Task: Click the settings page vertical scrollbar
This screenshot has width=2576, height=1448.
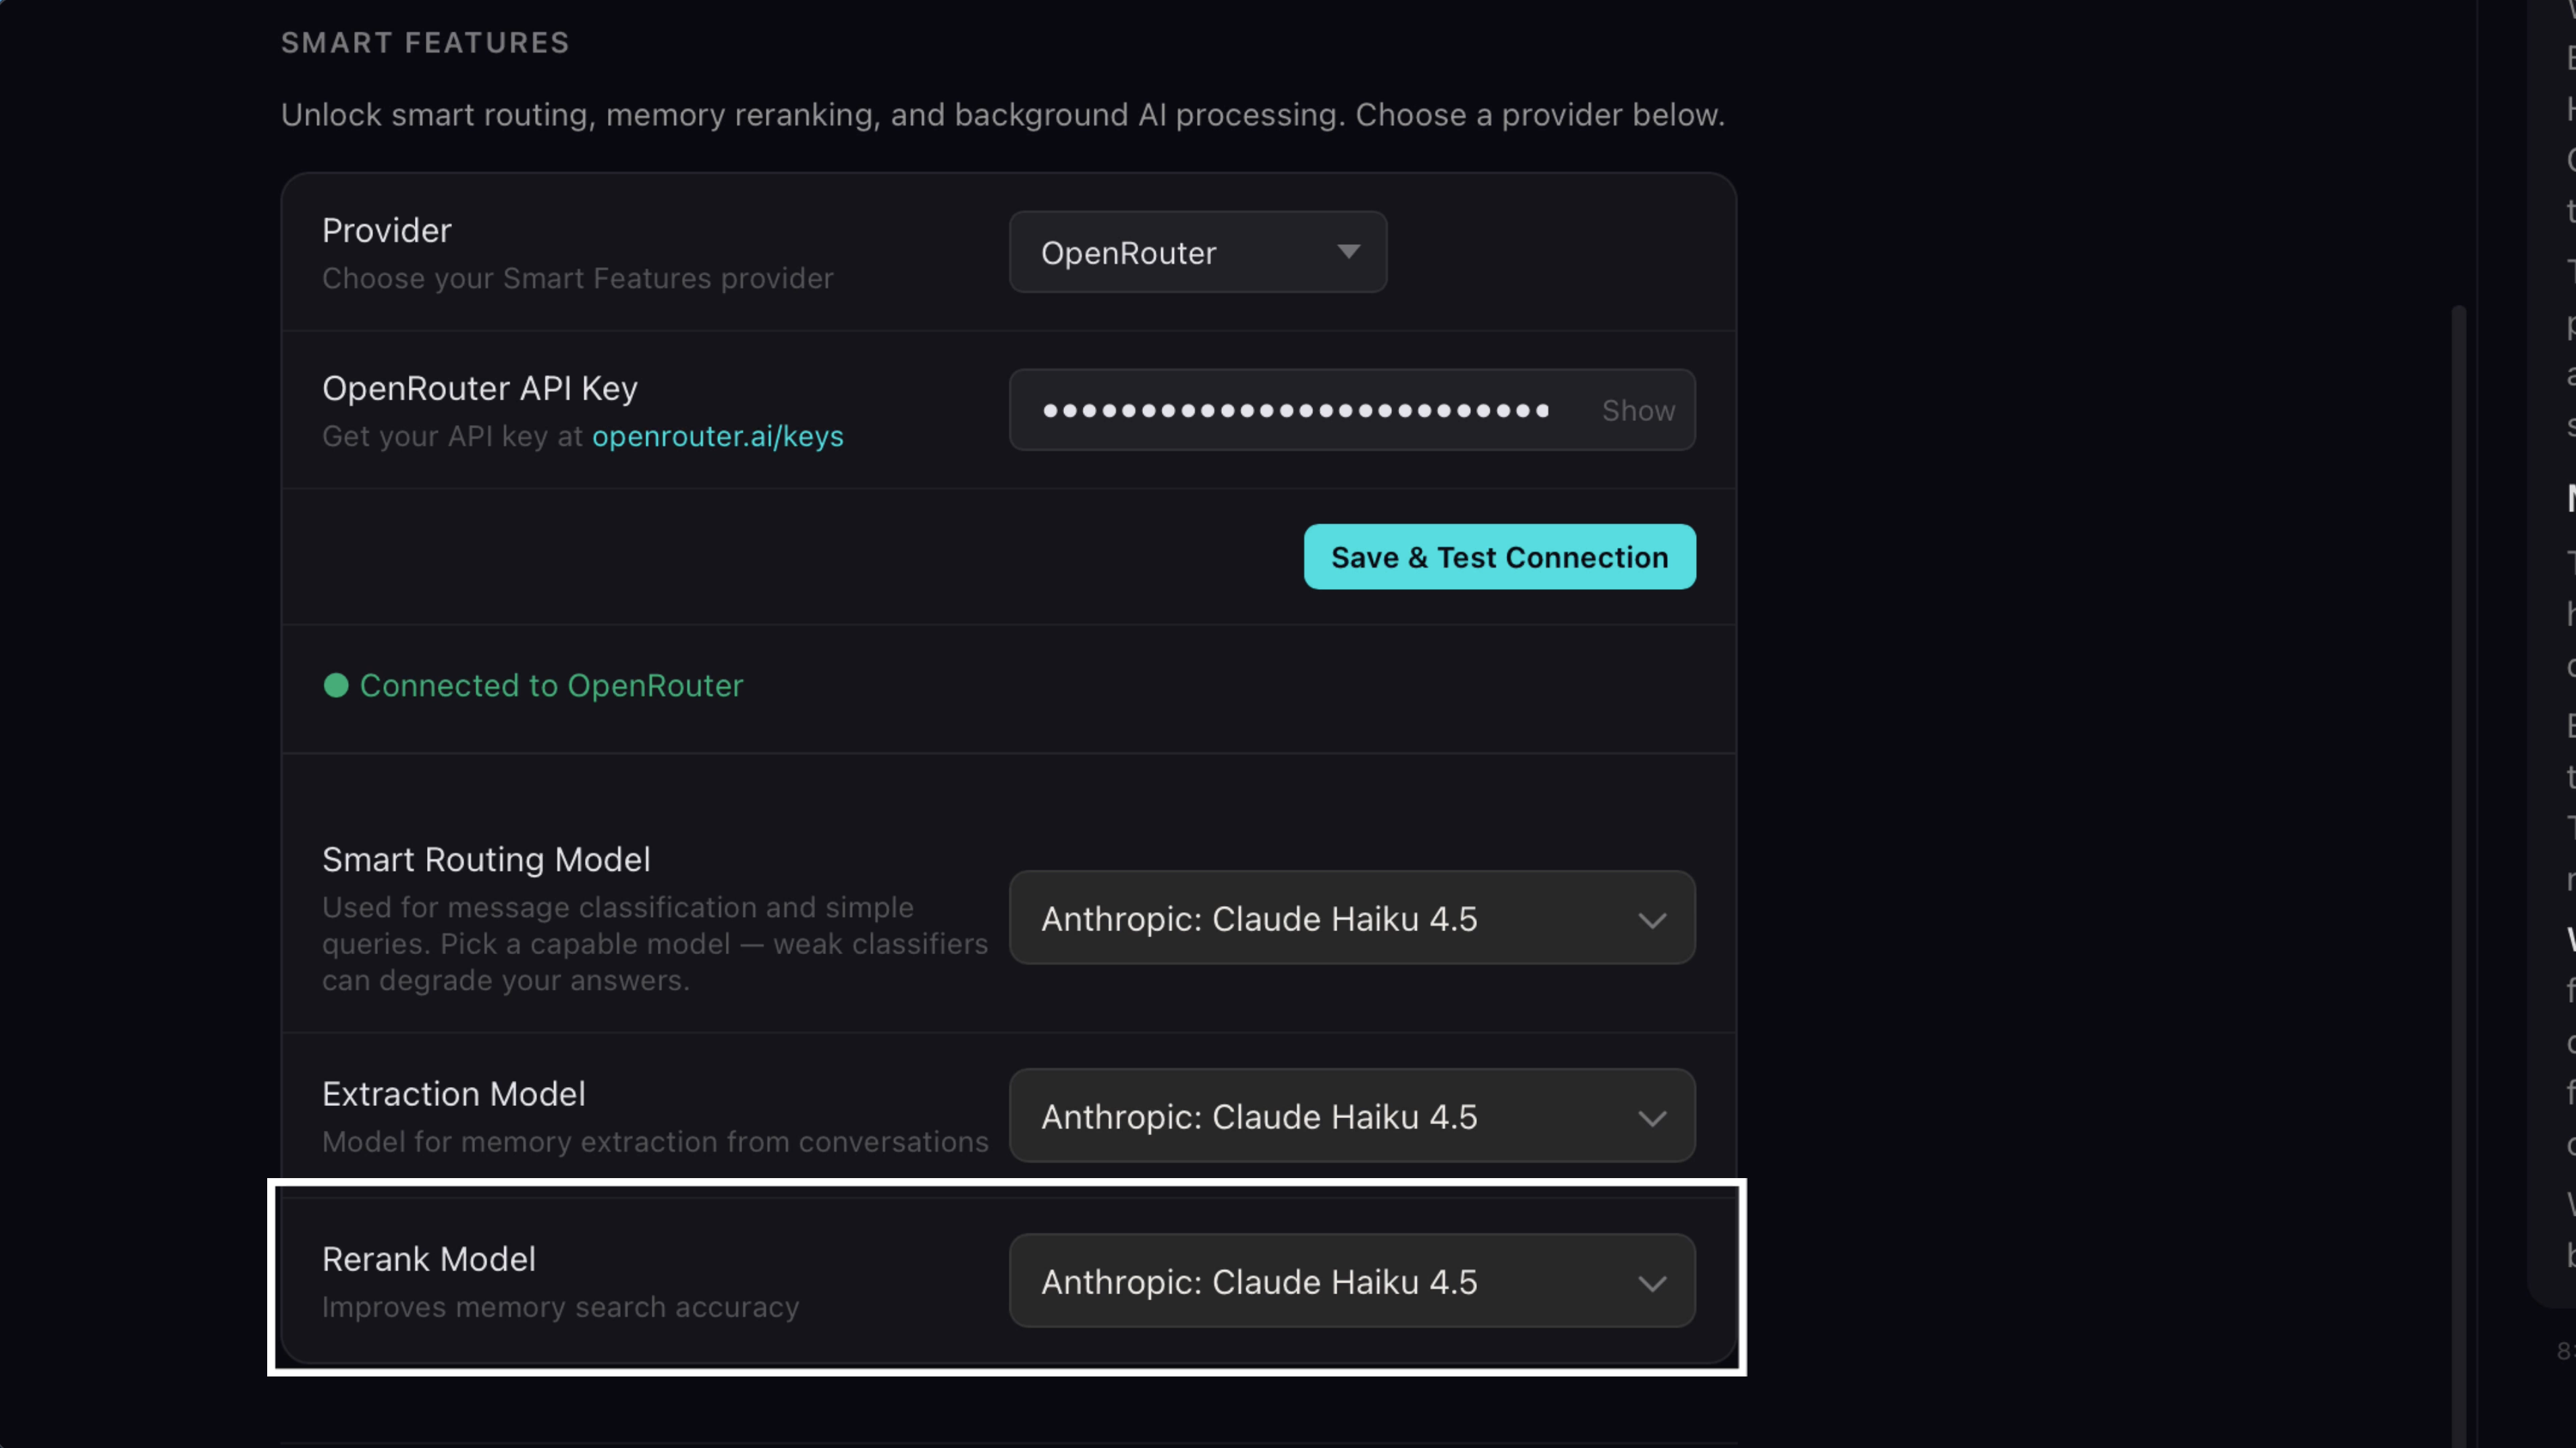Action: 2459,876
